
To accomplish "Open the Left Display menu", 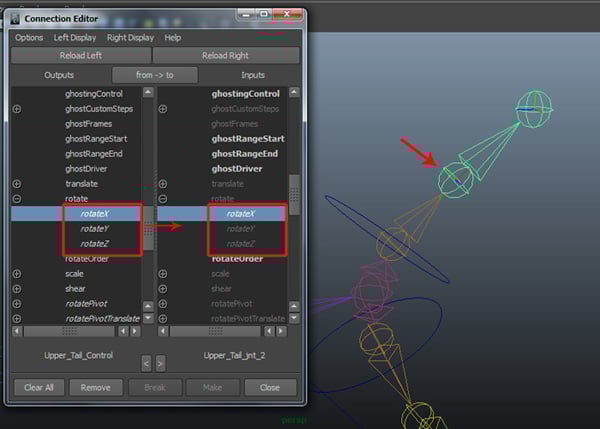I will click(75, 37).
